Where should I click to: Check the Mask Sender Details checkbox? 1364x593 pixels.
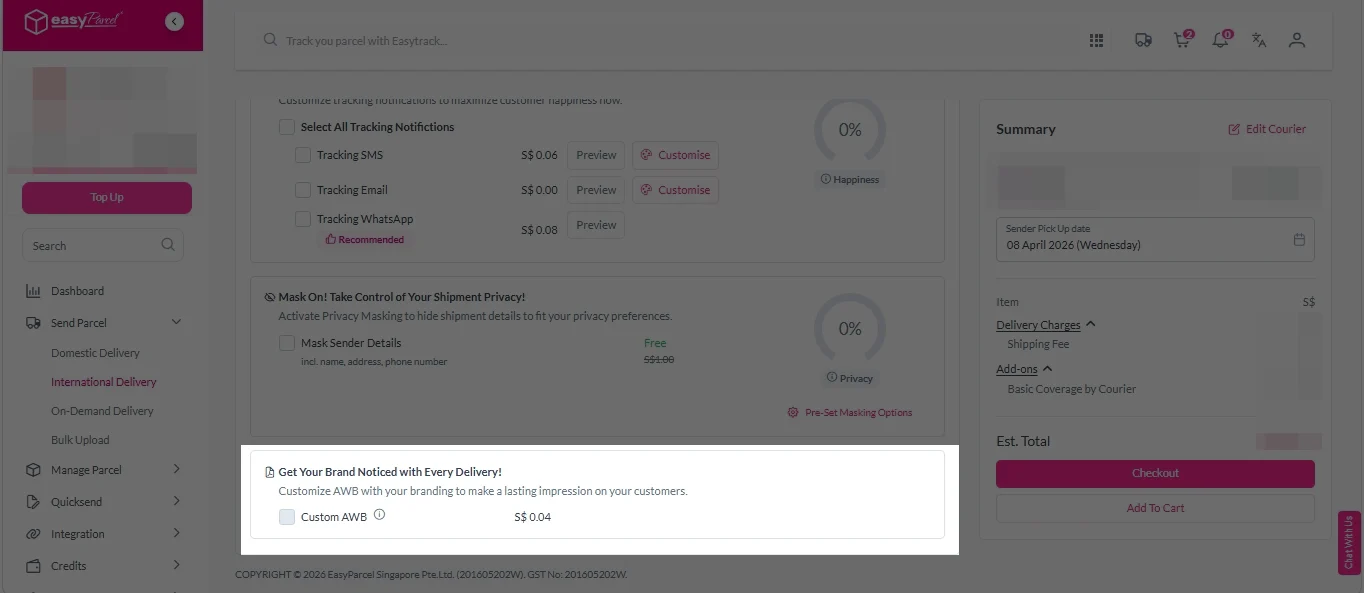(287, 343)
